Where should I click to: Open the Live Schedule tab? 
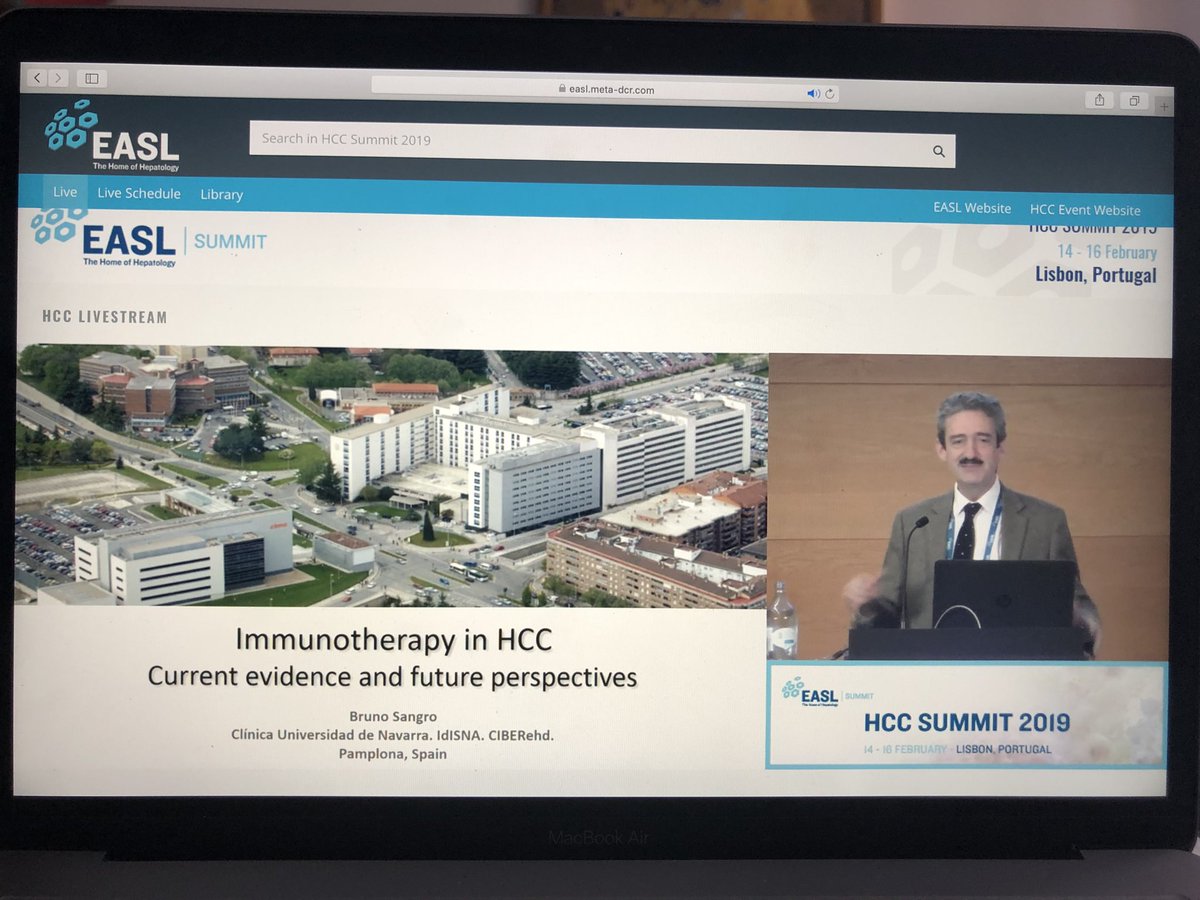[x=139, y=193]
